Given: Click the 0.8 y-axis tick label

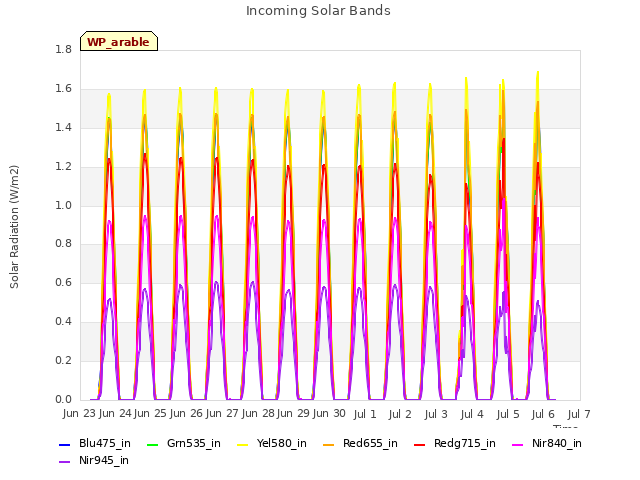Looking at the screenshot, I should click(63, 244).
